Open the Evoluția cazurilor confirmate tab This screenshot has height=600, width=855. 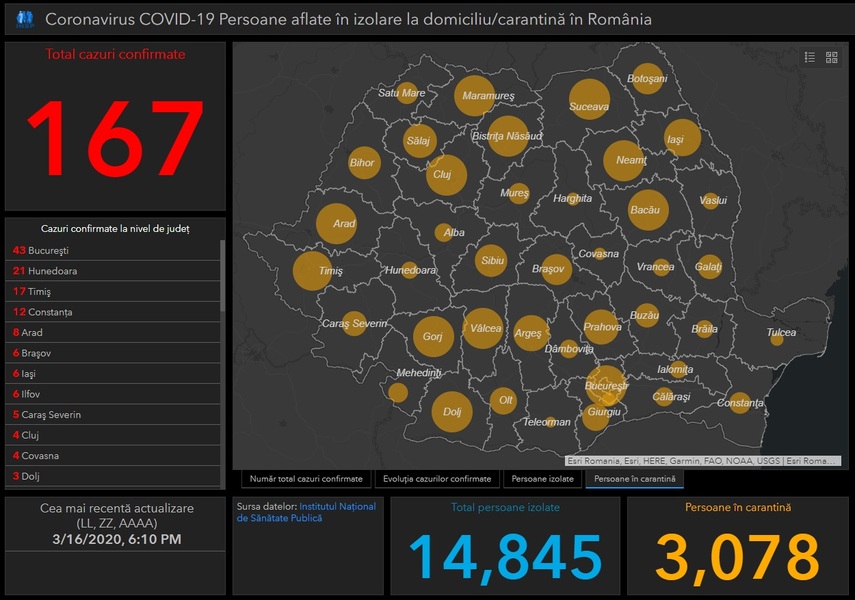coord(437,479)
